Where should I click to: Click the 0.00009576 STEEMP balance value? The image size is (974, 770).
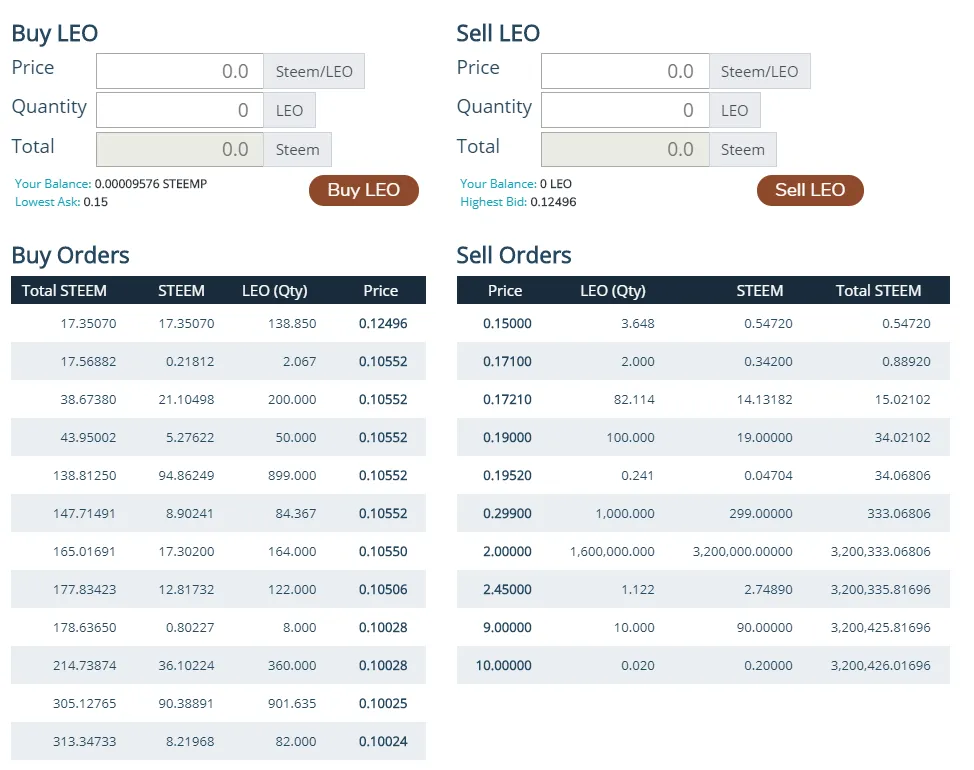[x=151, y=184]
